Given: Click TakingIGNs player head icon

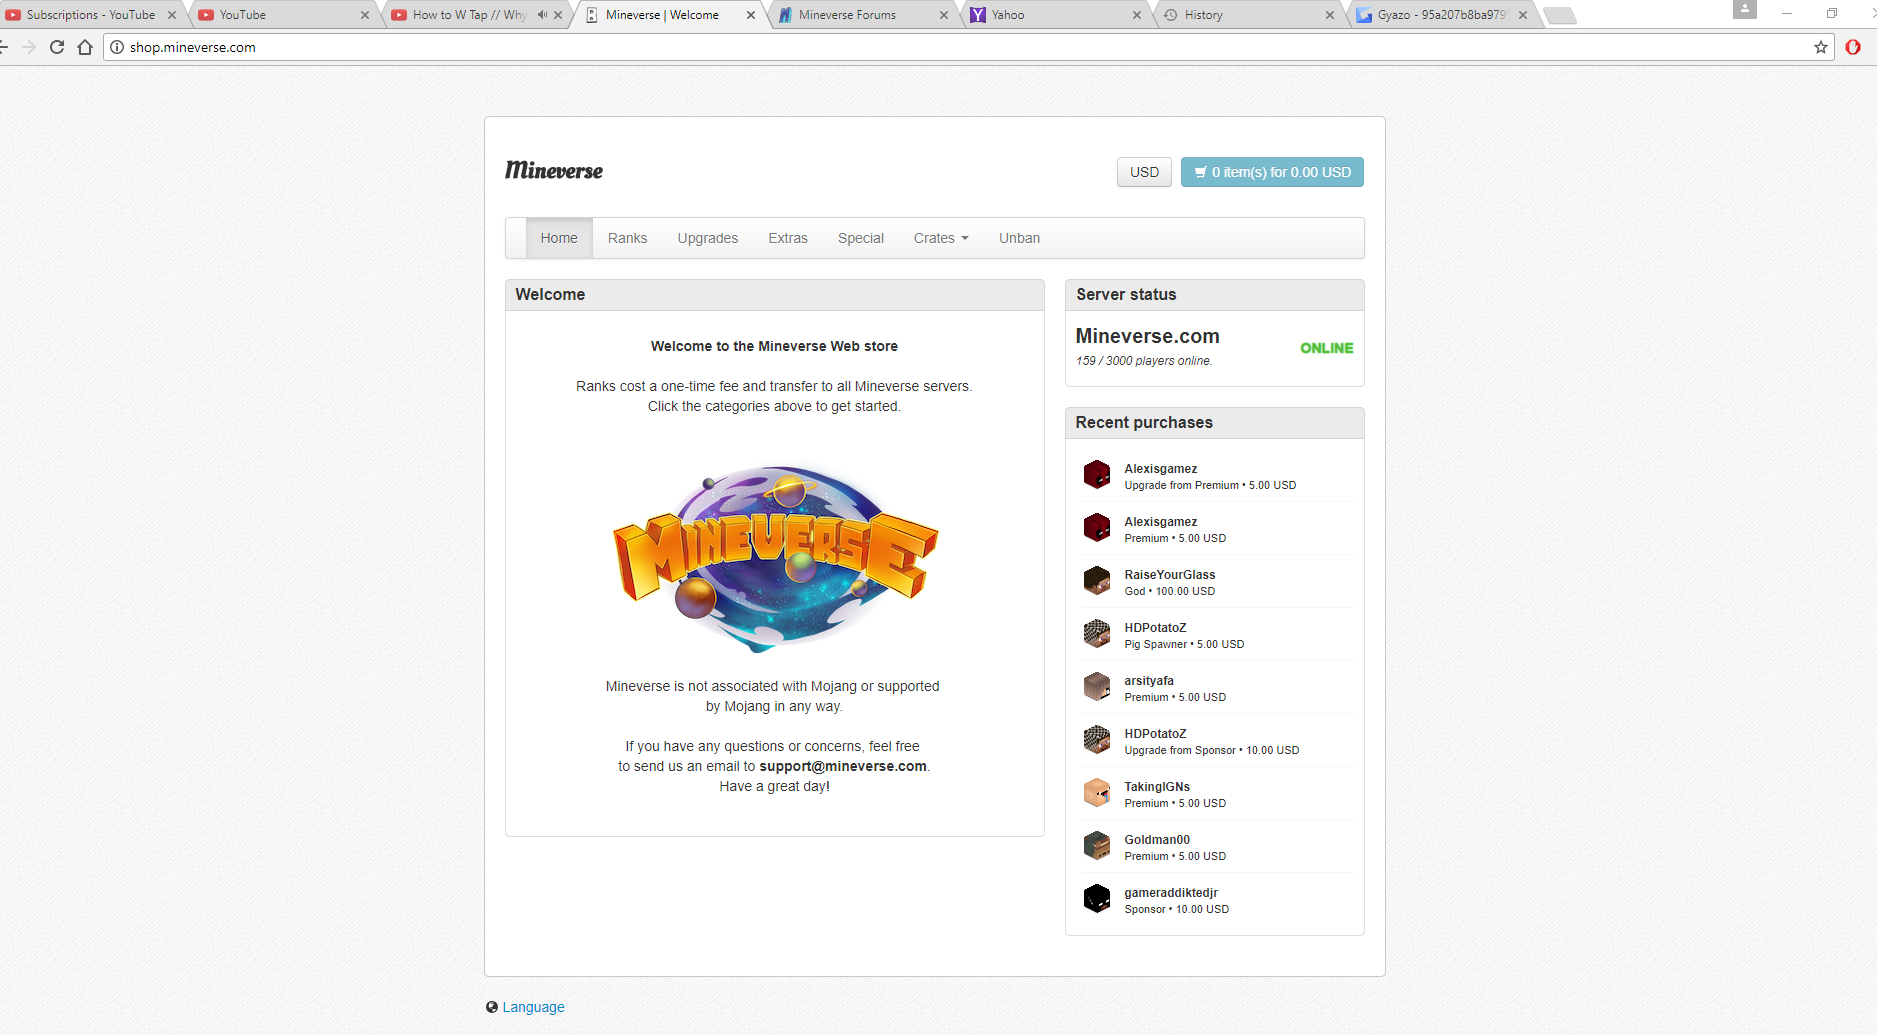Looking at the screenshot, I should (x=1097, y=793).
